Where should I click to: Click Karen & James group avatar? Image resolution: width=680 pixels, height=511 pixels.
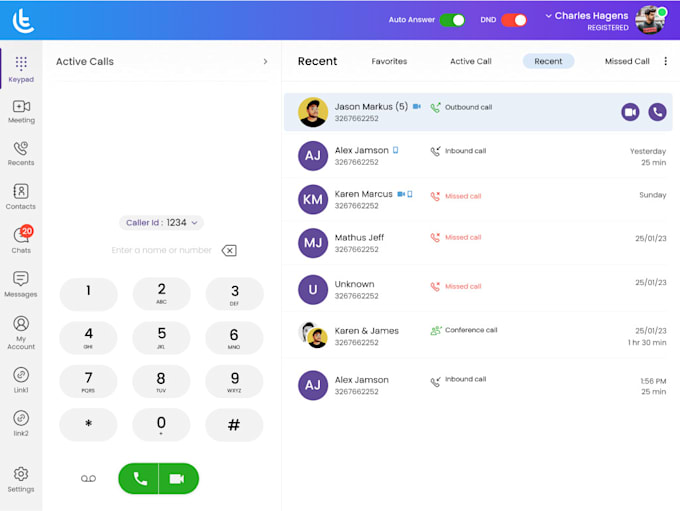point(313,335)
